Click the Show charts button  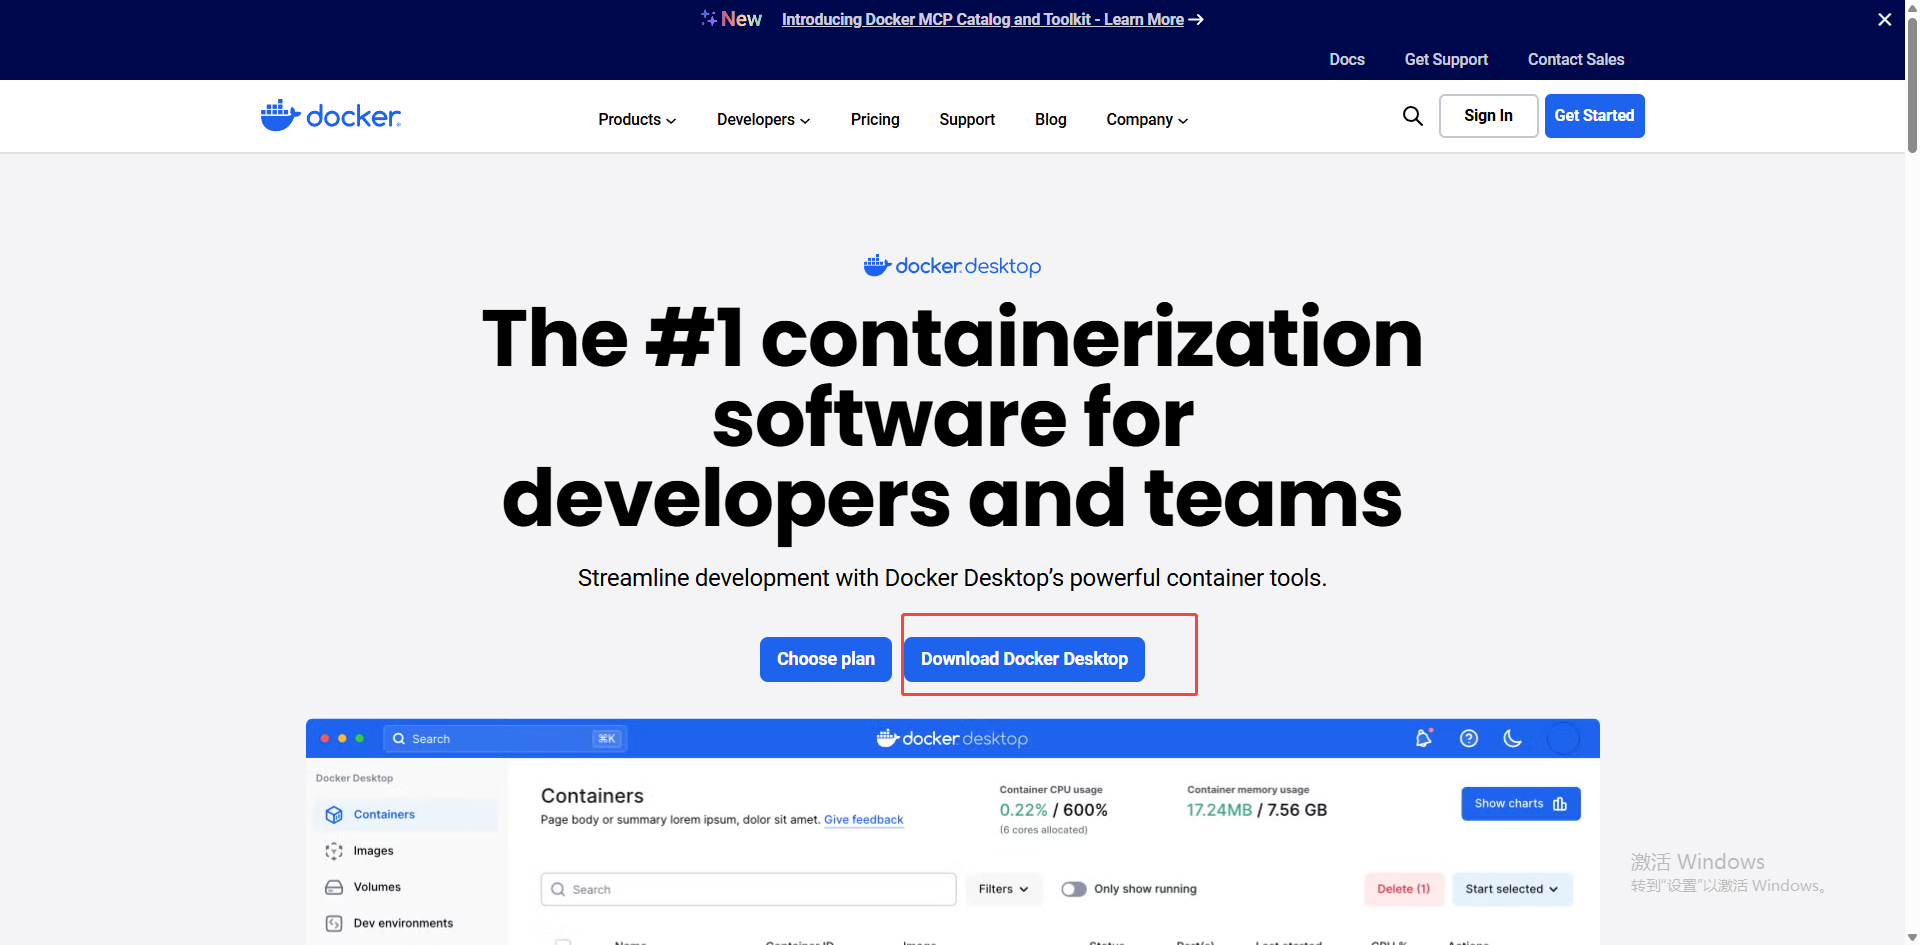1520,803
